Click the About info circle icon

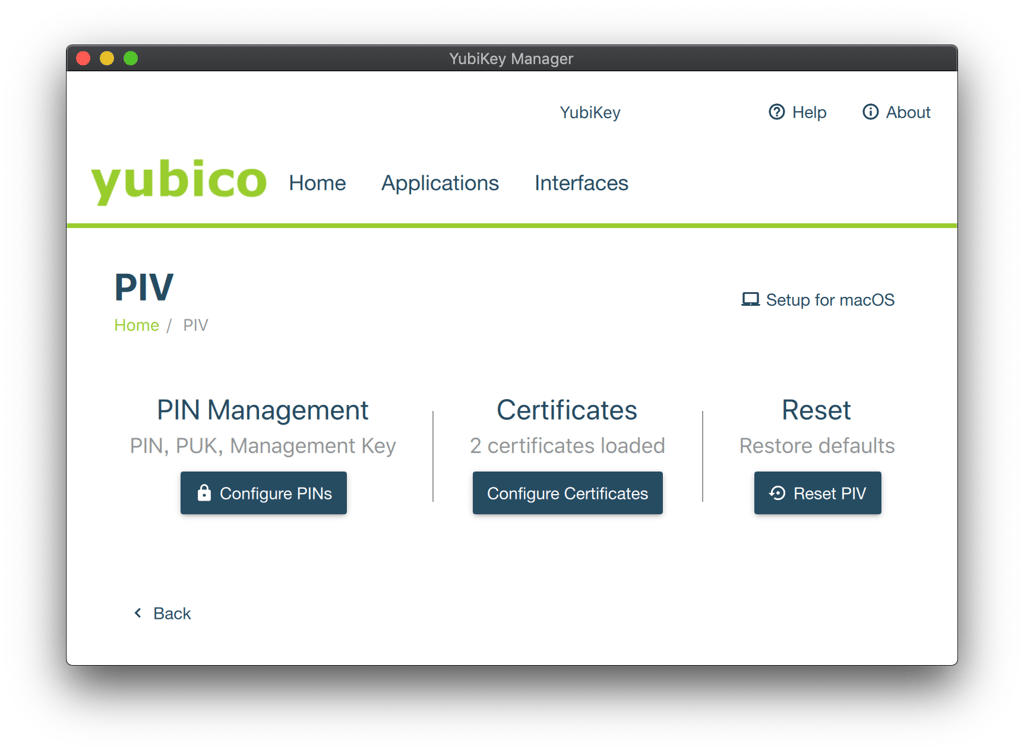[870, 112]
